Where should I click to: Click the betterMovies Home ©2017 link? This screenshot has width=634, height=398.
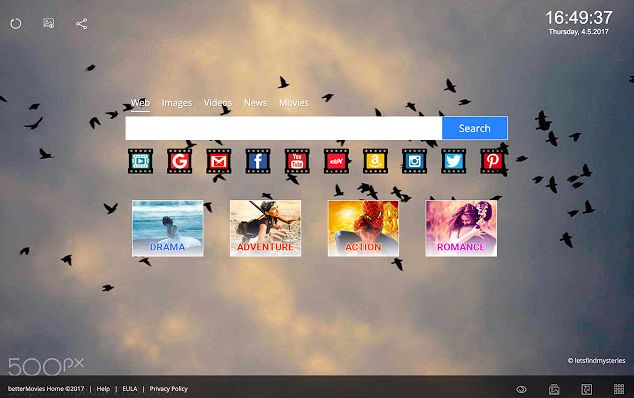46,389
